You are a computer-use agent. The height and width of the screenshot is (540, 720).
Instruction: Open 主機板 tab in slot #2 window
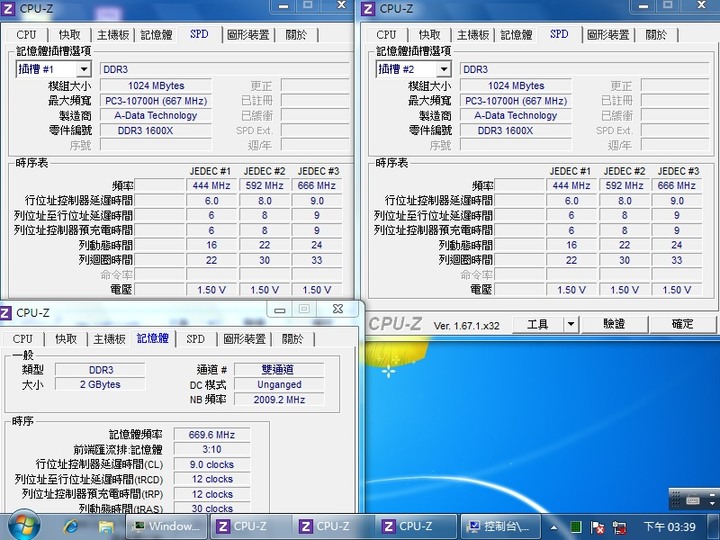coord(473,34)
